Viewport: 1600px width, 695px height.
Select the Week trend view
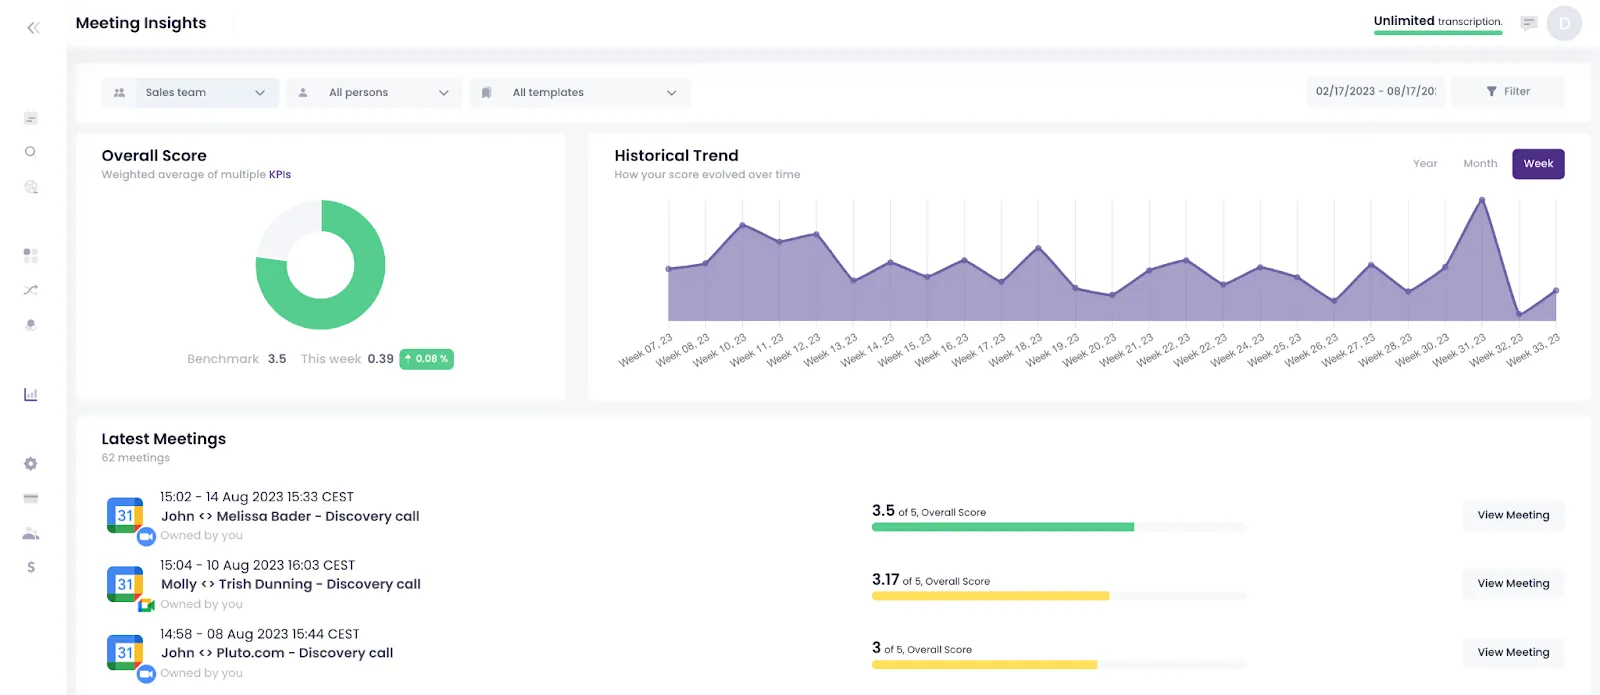point(1538,164)
